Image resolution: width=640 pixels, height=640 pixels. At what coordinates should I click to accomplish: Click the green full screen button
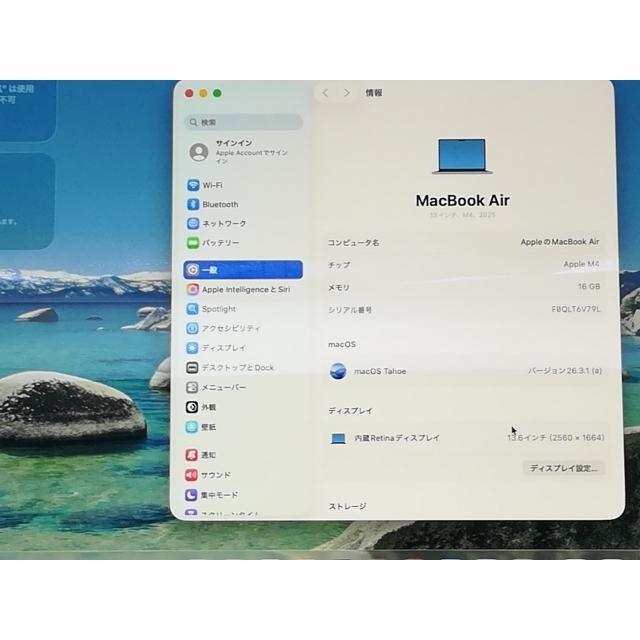point(217,93)
